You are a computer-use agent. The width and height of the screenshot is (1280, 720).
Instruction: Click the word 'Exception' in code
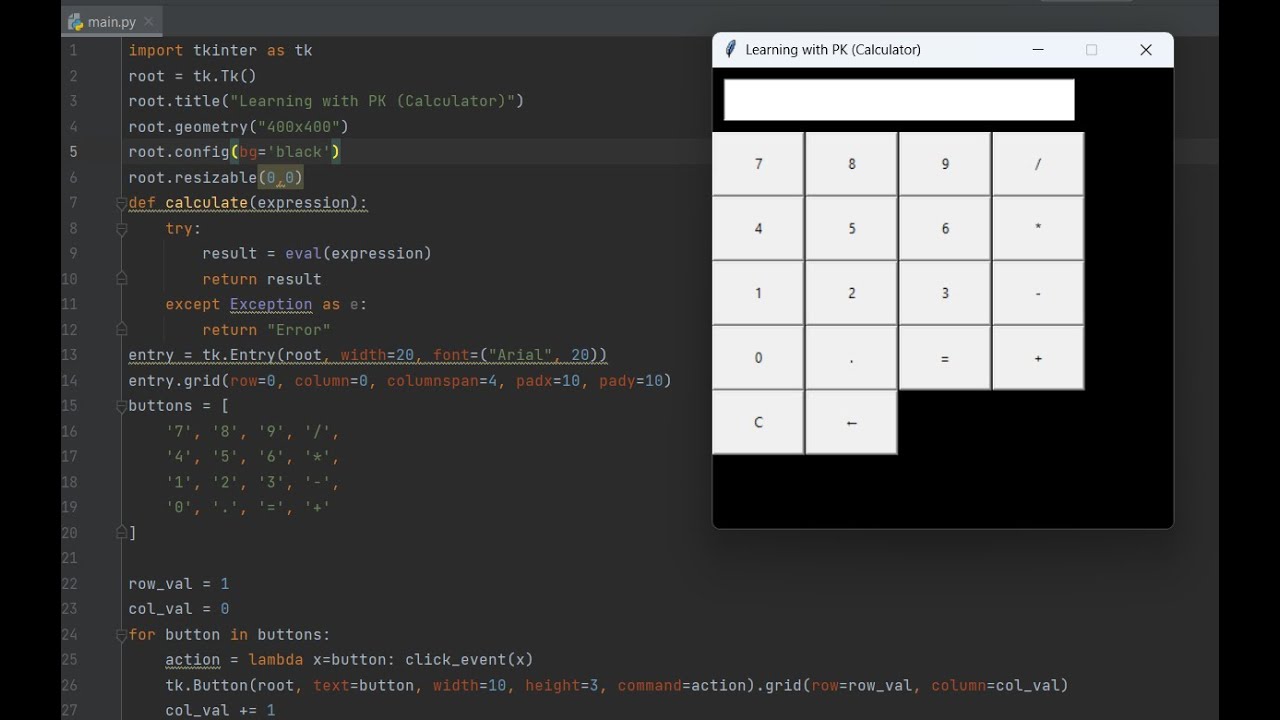click(x=271, y=304)
